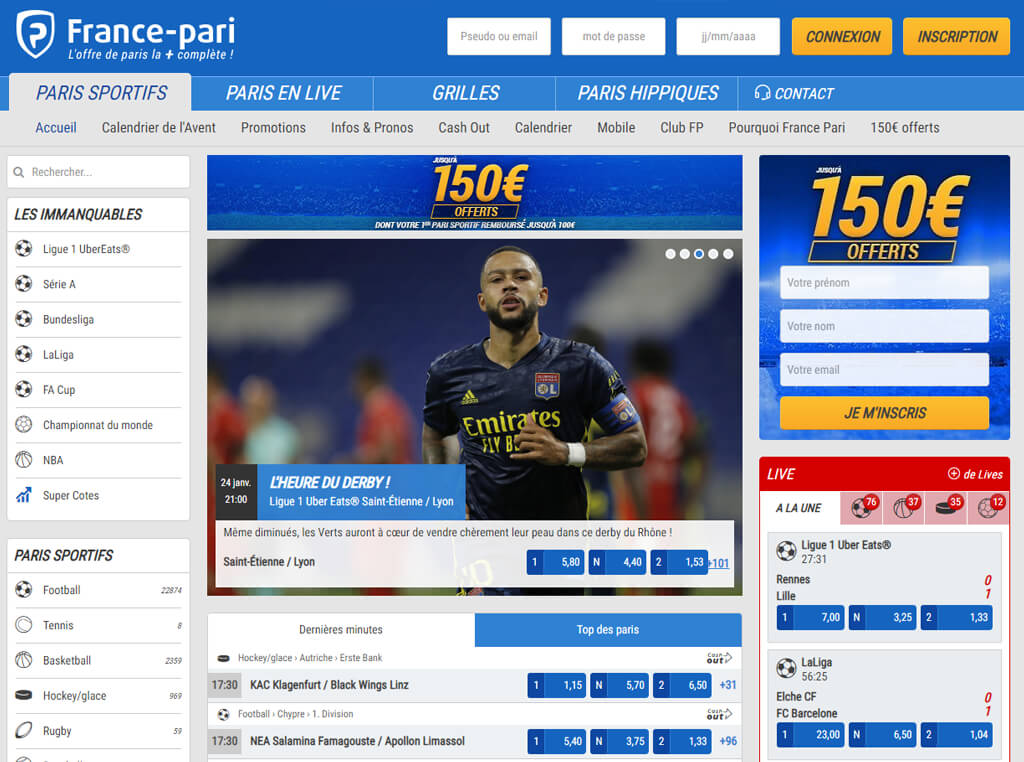Show fourth carousel slide via dot
The height and width of the screenshot is (762, 1024).
tap(713, 254)
